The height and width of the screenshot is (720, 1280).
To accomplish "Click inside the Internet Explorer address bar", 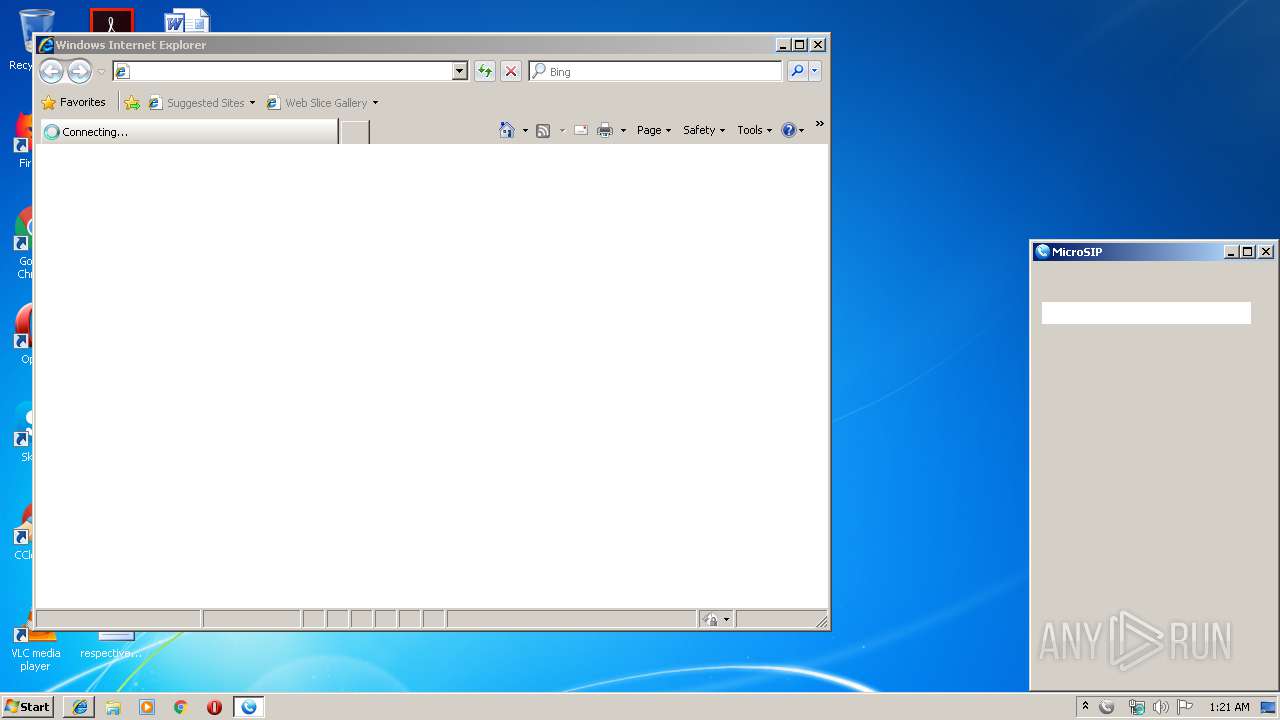I will pyautogui.click(x=282, y=71).
